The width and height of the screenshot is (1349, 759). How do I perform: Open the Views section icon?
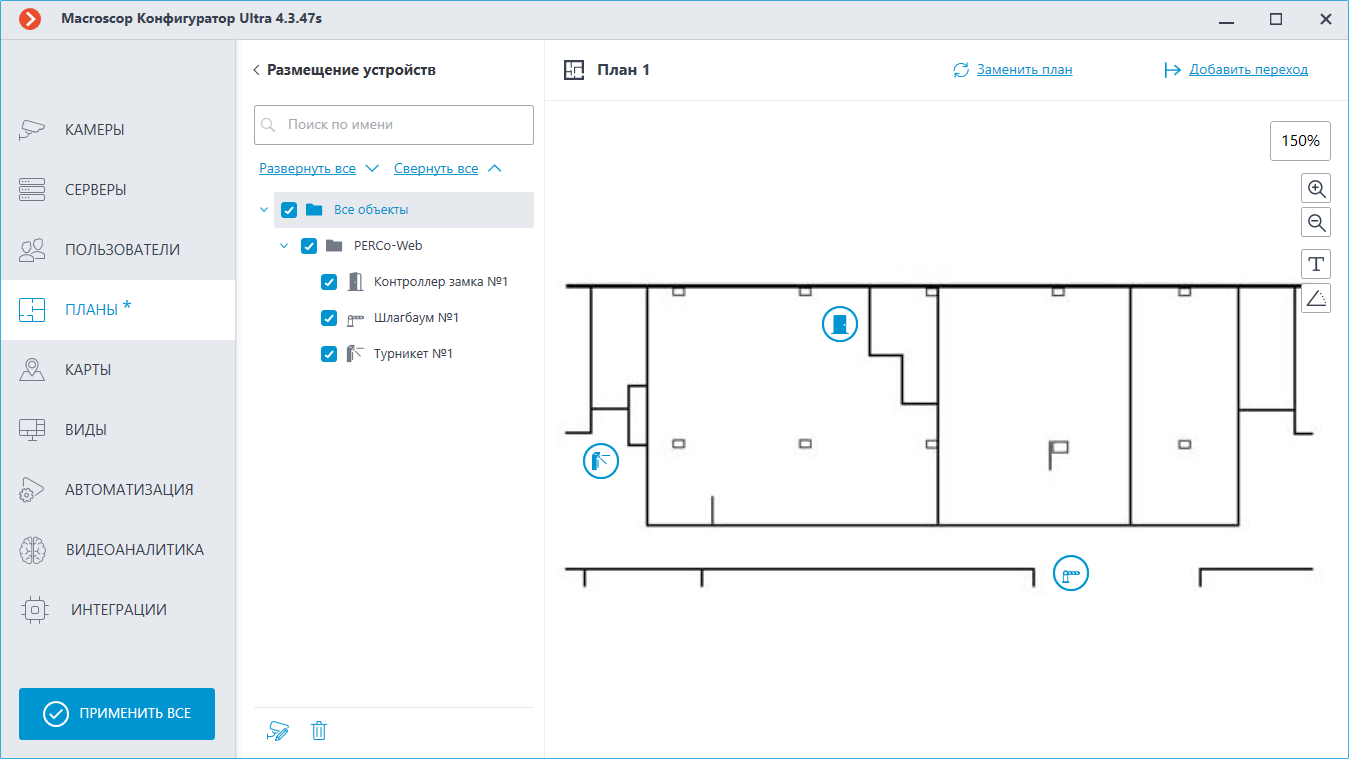pos(32,429)
